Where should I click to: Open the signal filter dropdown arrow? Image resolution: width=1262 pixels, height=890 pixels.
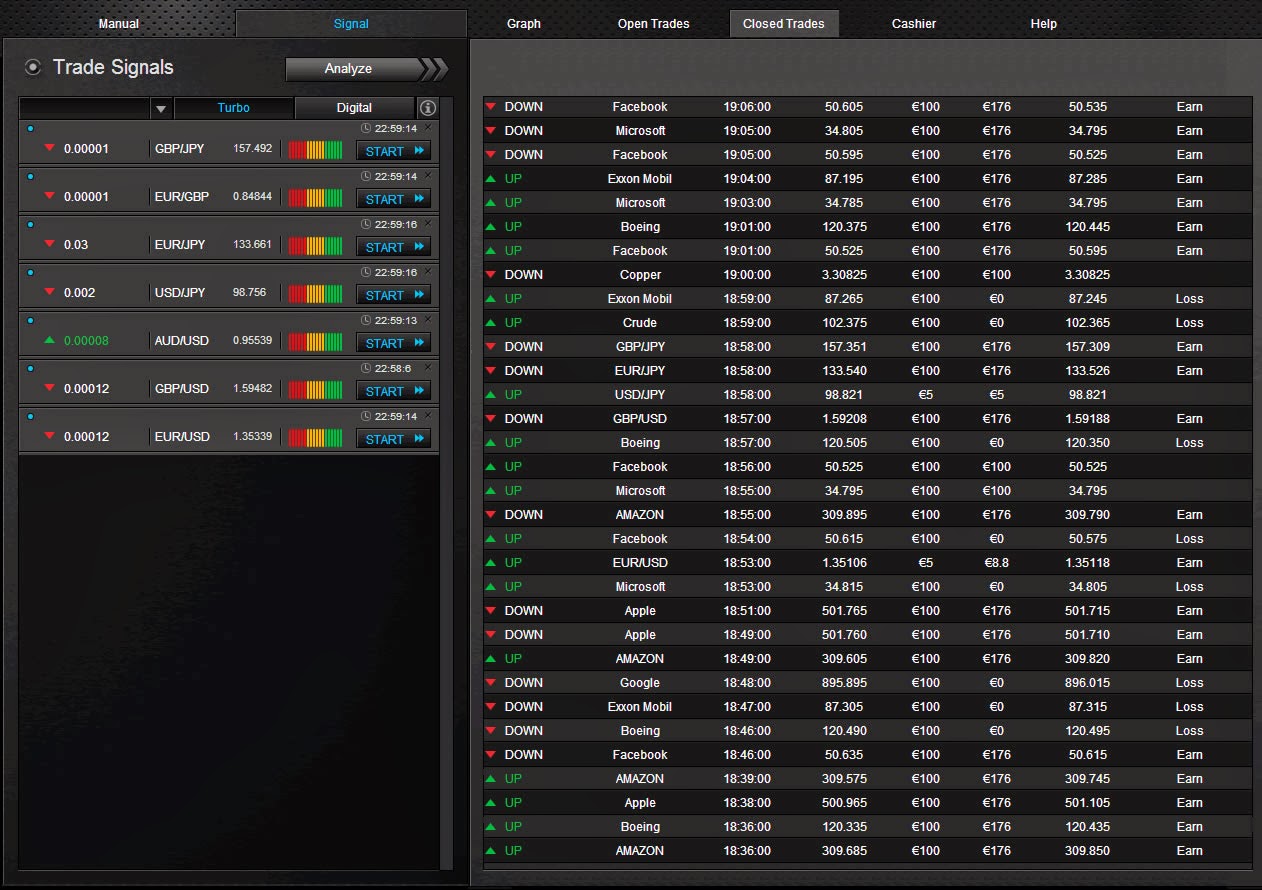pos(161,108)
